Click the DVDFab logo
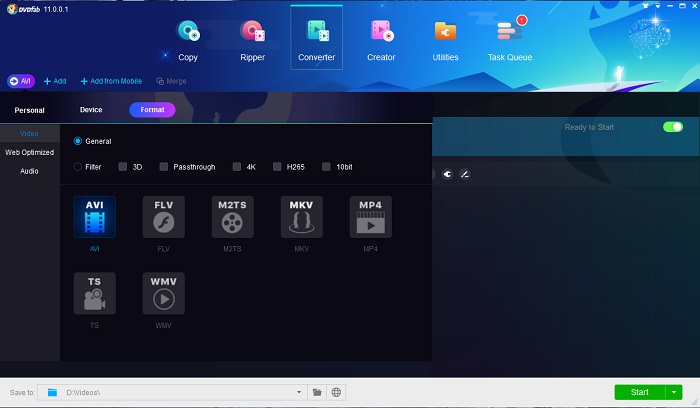The height and width of the screenshot is (408, 700). click(24, 9)
